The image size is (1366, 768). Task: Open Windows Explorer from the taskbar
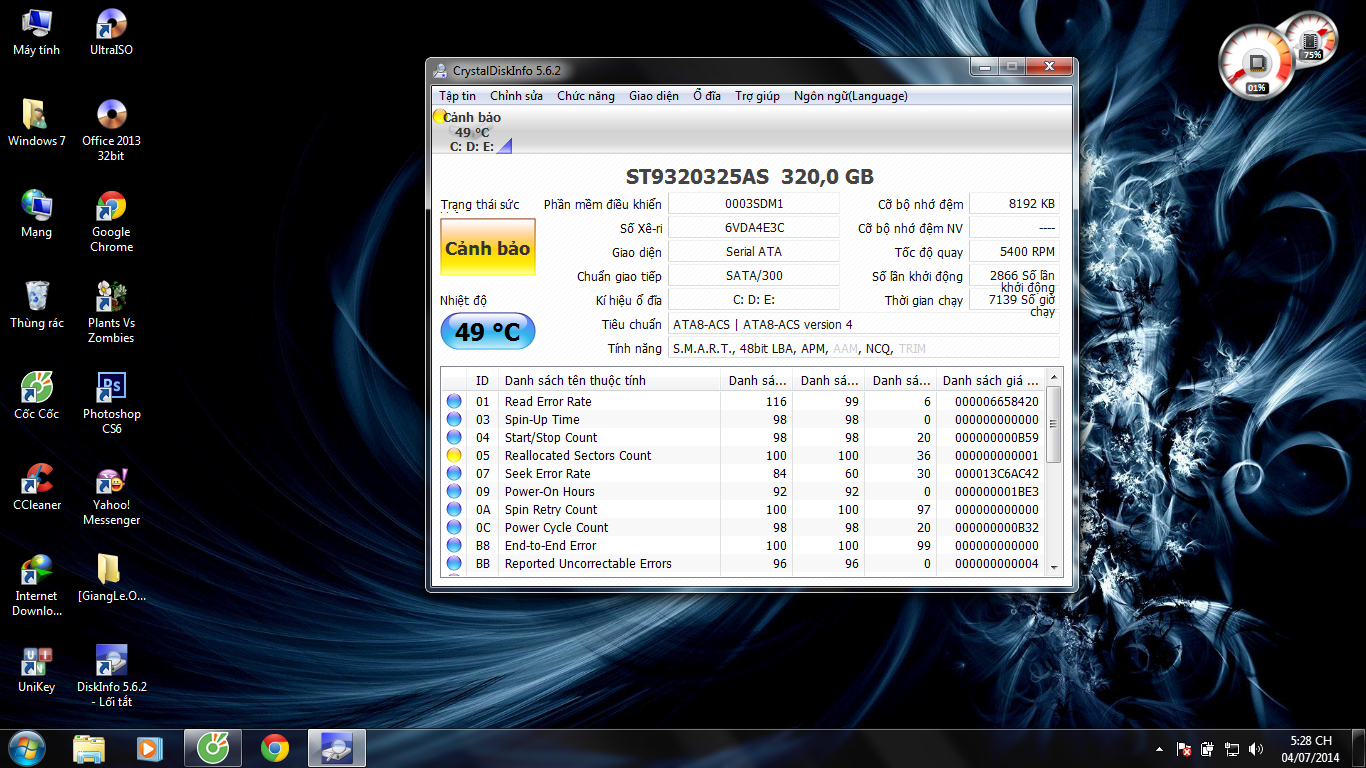(x=89, y=748)
